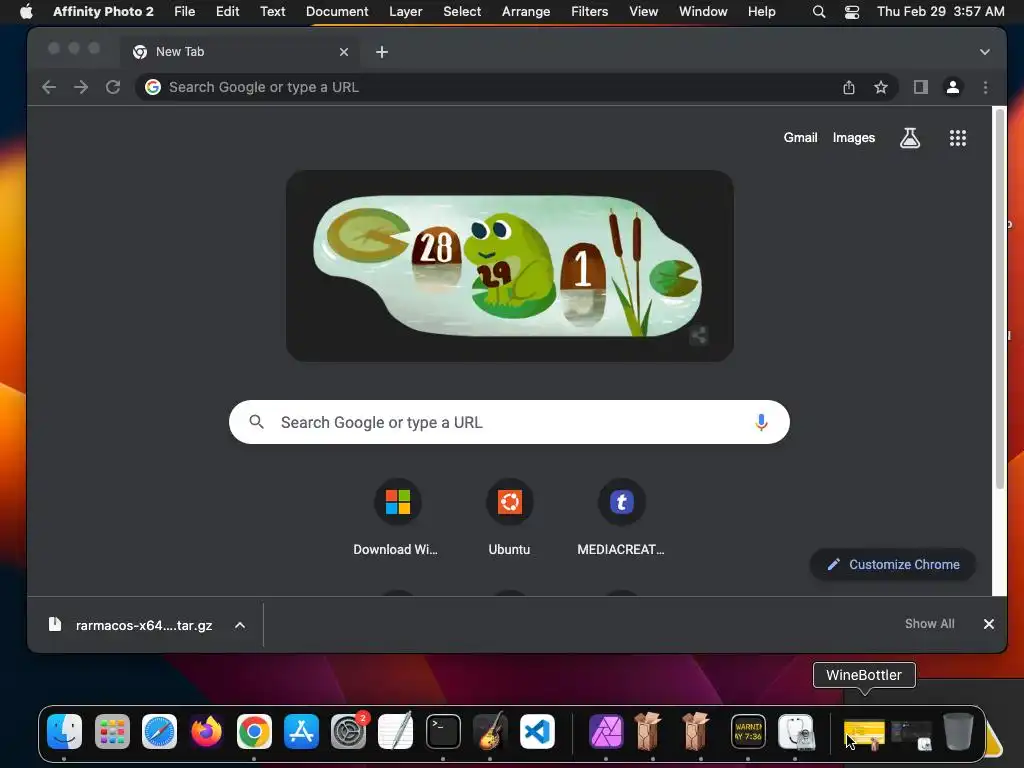Open Spotlight search in the menu bar

819,12
